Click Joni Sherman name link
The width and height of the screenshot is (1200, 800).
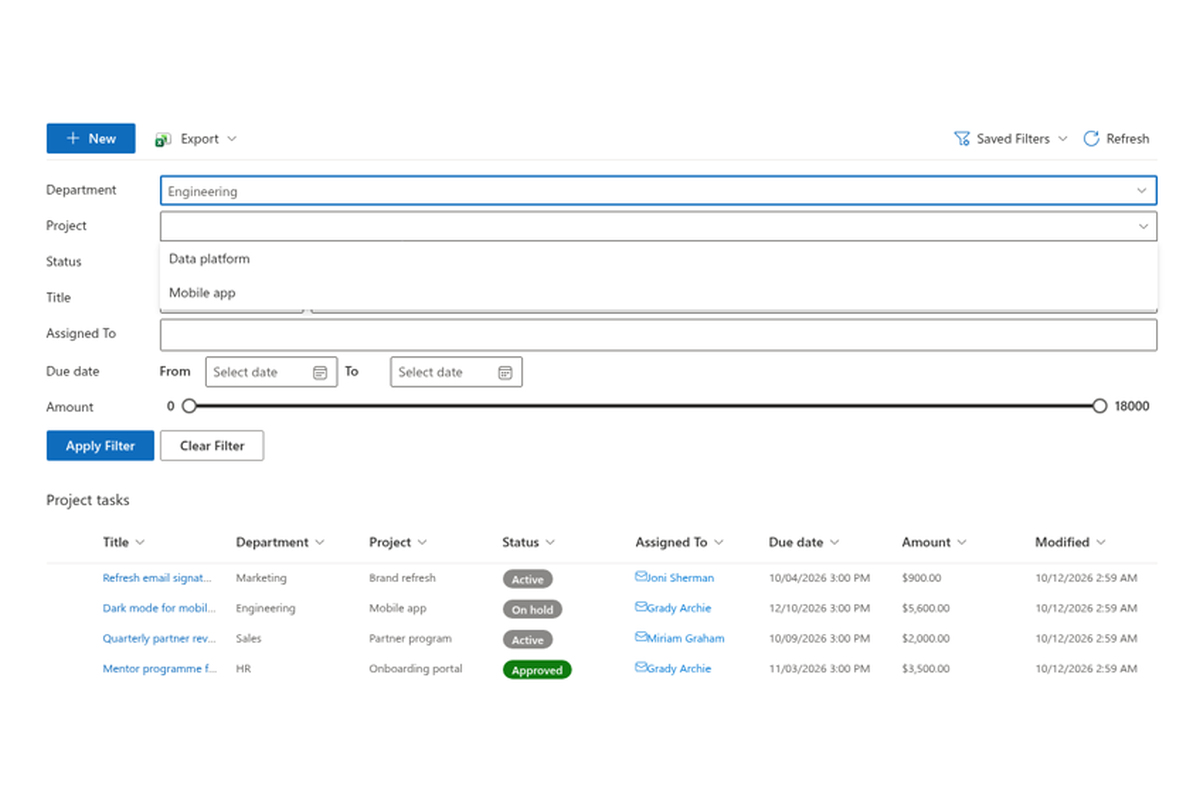click(681, 578)
